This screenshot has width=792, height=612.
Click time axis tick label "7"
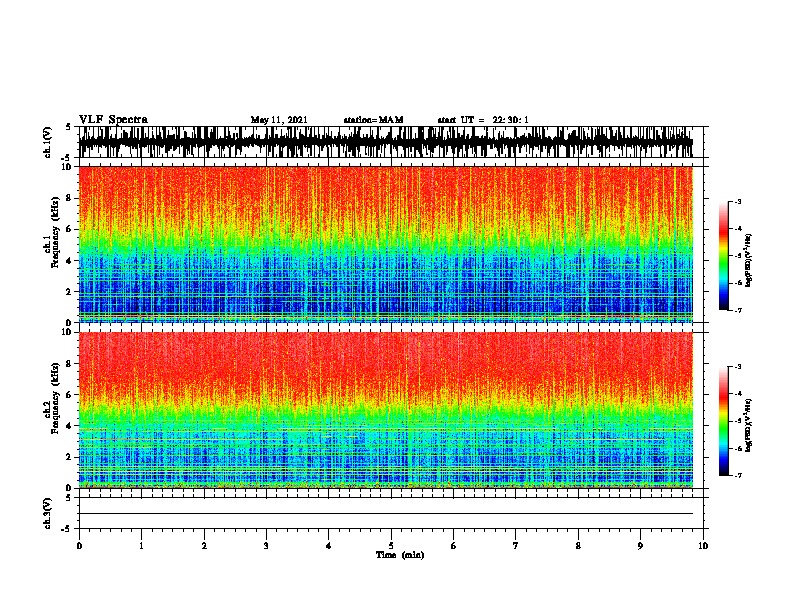pos(516,546)
